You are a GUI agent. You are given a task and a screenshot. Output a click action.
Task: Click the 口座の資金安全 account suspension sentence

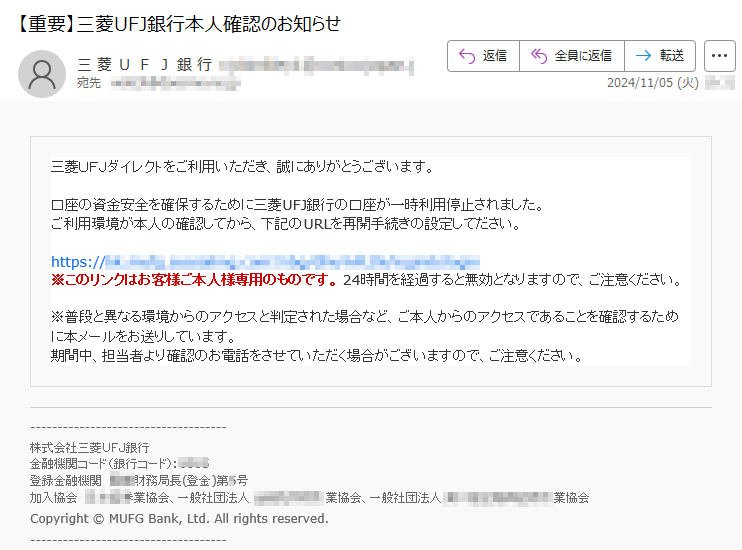point(296,205)
